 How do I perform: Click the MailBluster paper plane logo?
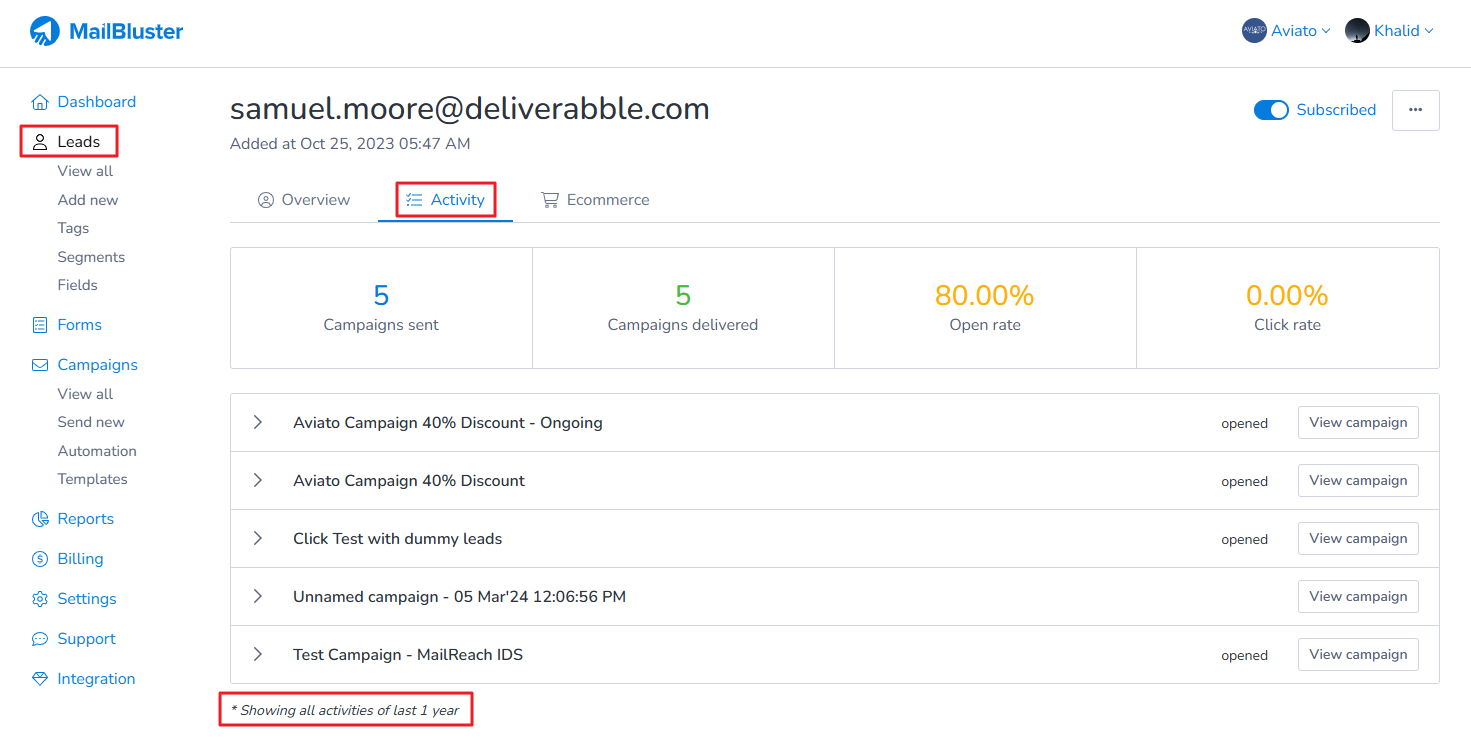point(45,31)
